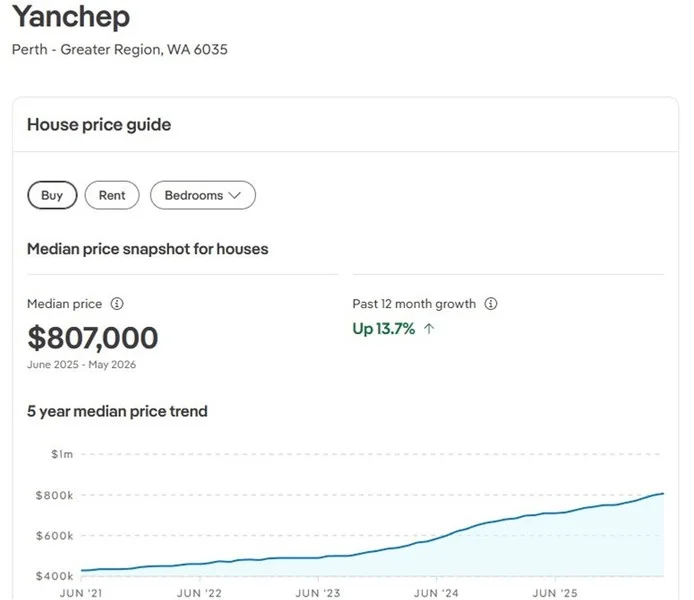
Task: Click the JUN '21 marker on chart axis
Action: 81,593
